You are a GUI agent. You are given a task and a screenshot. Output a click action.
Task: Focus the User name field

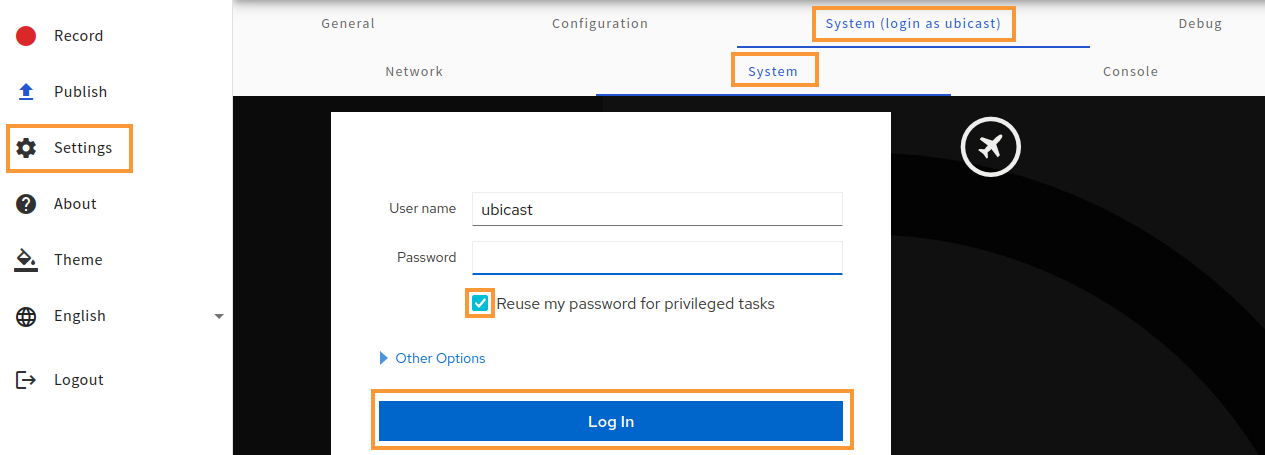coord(658,209)
